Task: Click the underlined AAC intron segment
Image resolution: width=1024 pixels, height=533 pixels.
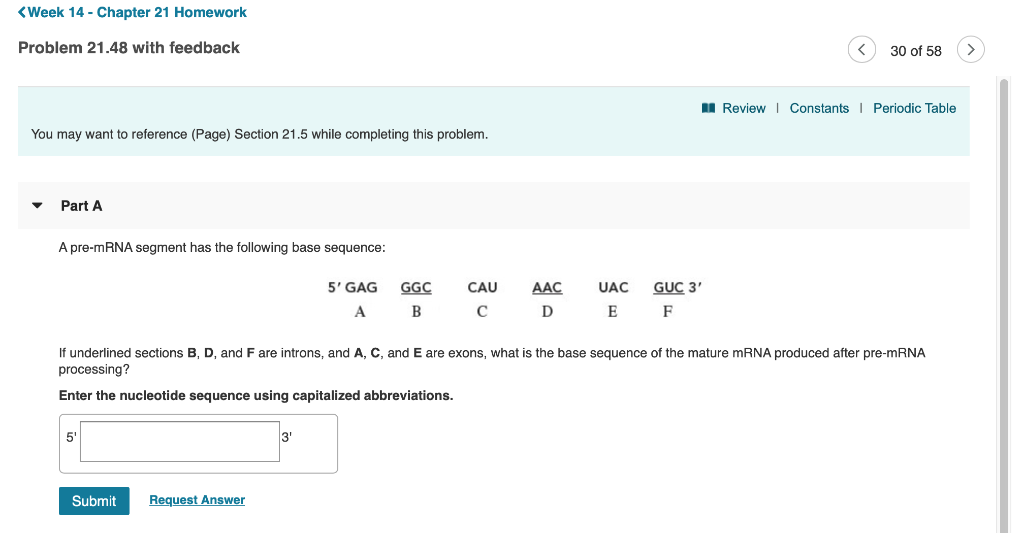Action: (547, 287)
